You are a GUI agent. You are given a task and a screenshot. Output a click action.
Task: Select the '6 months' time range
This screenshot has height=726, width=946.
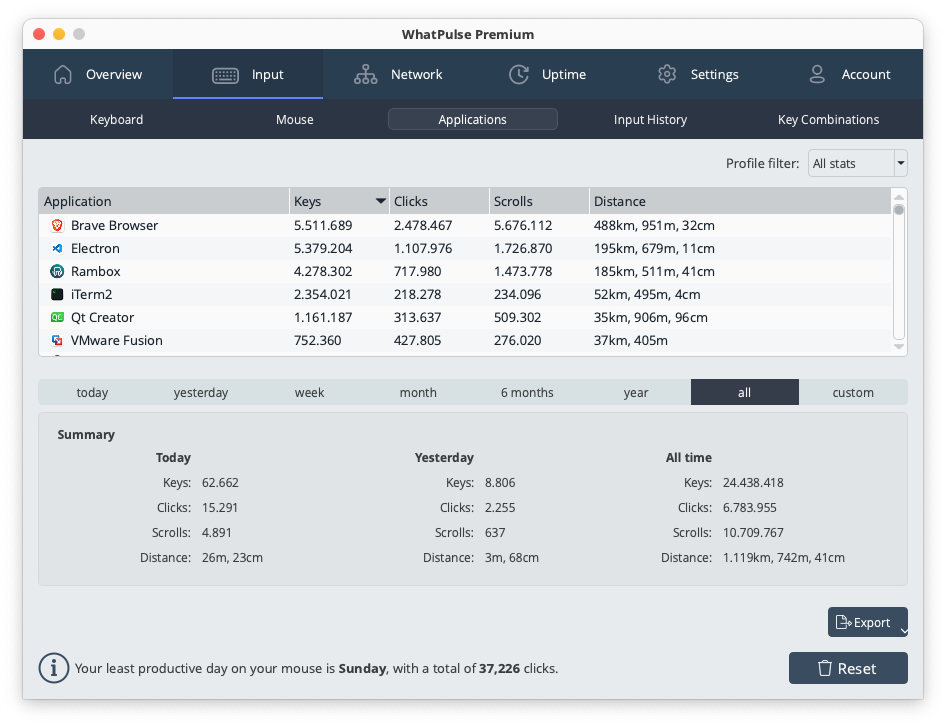pyautogui.click(x=527, y=393)
